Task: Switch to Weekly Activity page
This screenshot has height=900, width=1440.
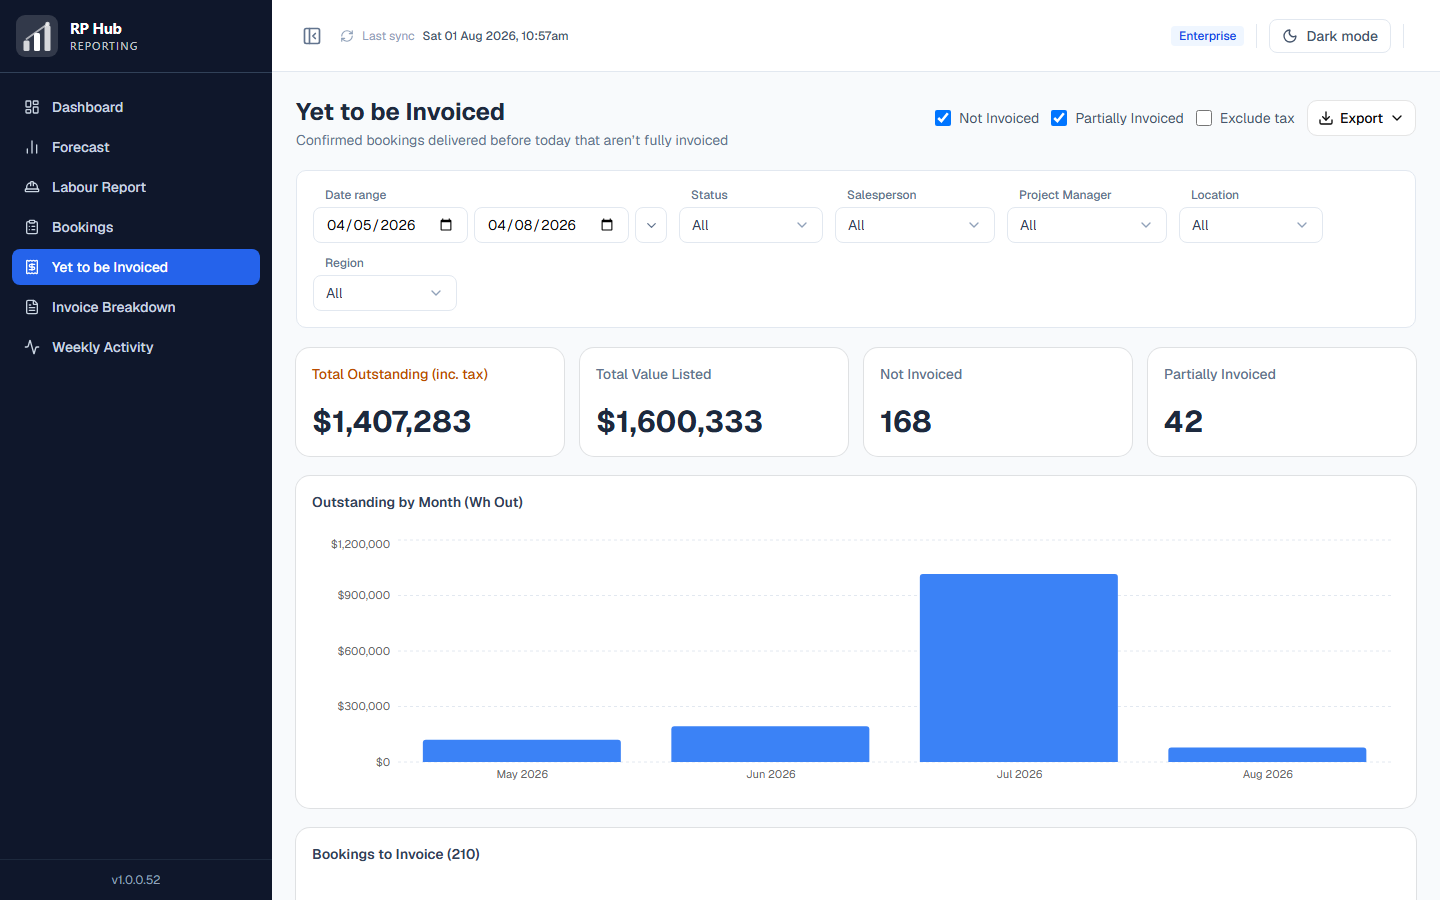Action: click(x=136, y=347)
